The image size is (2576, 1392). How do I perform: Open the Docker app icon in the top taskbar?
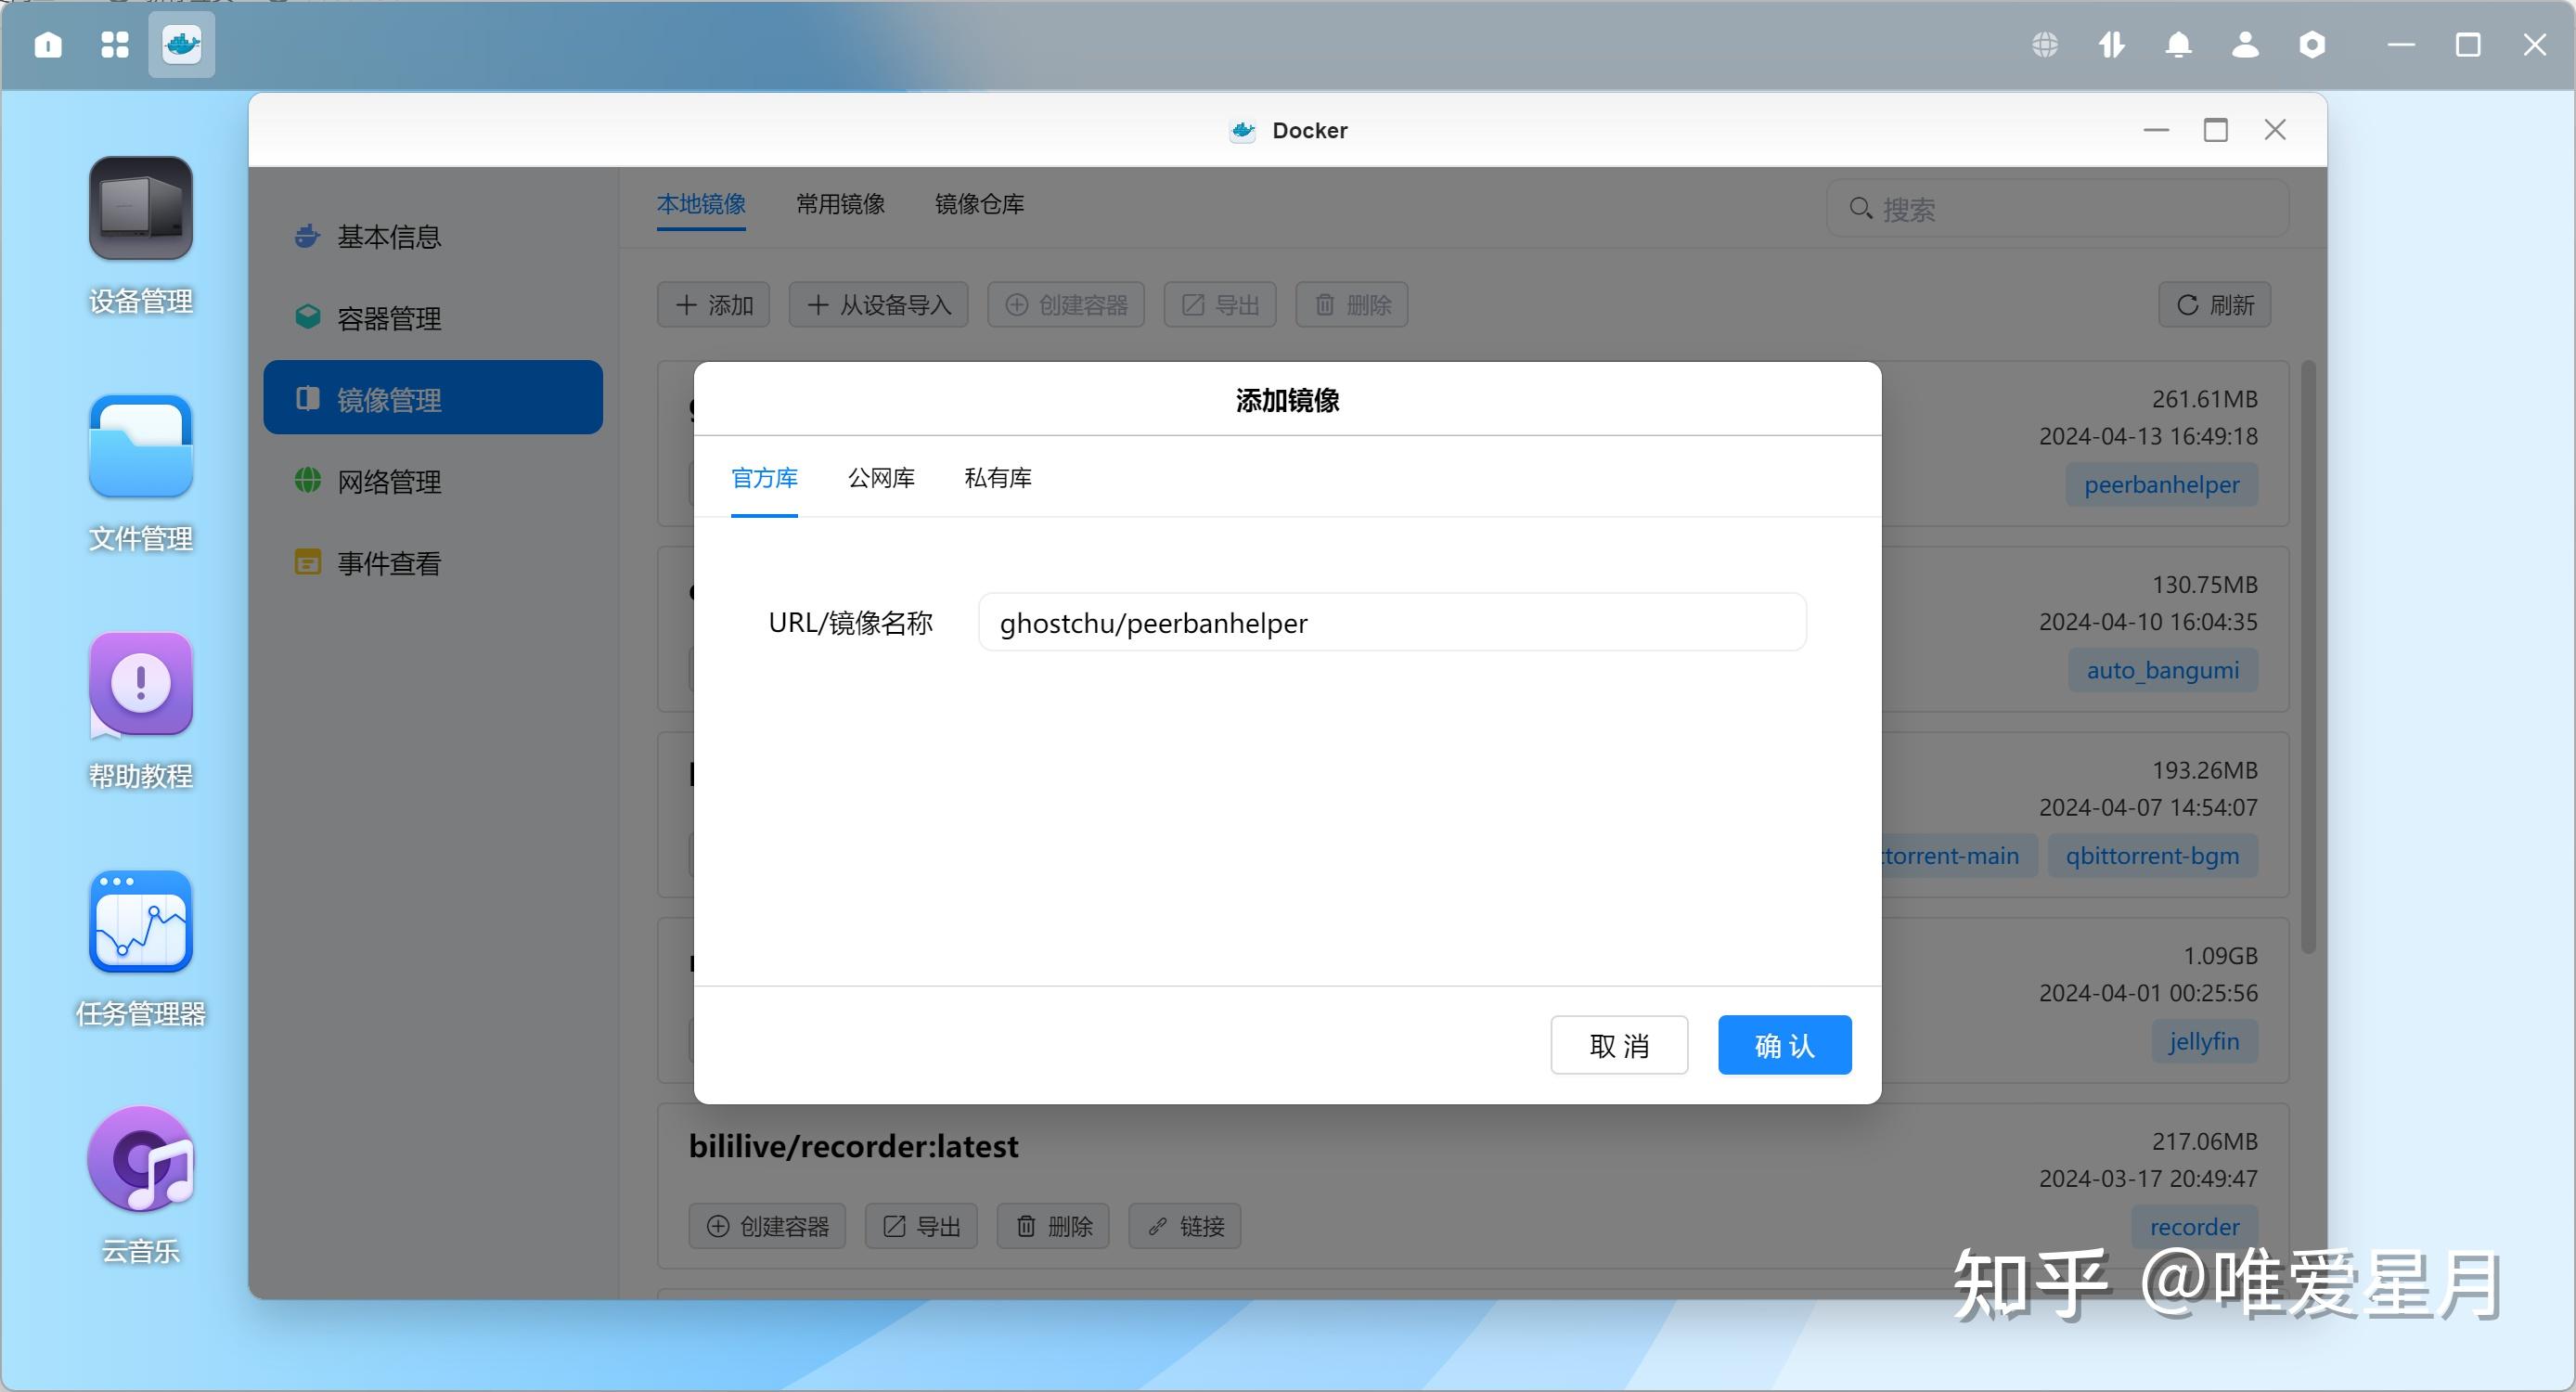[180, 45]
